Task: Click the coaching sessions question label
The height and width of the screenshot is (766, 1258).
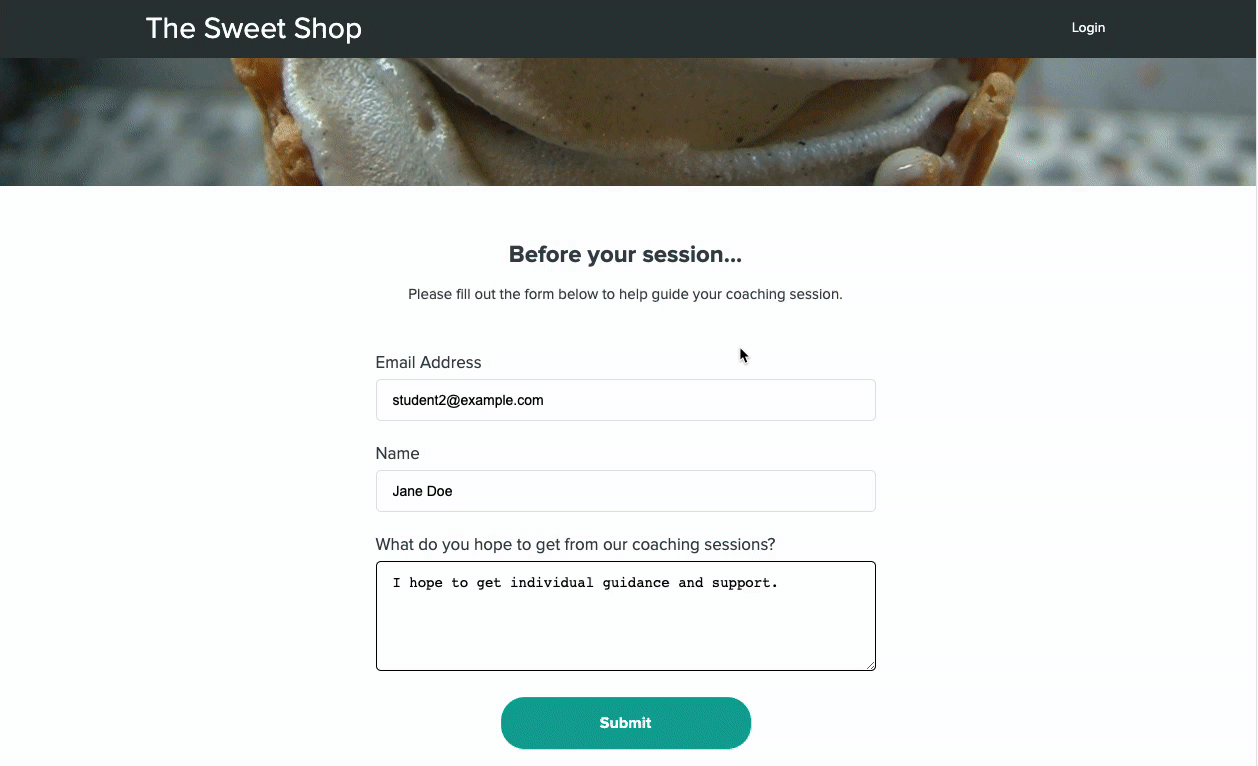Action: pos(575,545)
